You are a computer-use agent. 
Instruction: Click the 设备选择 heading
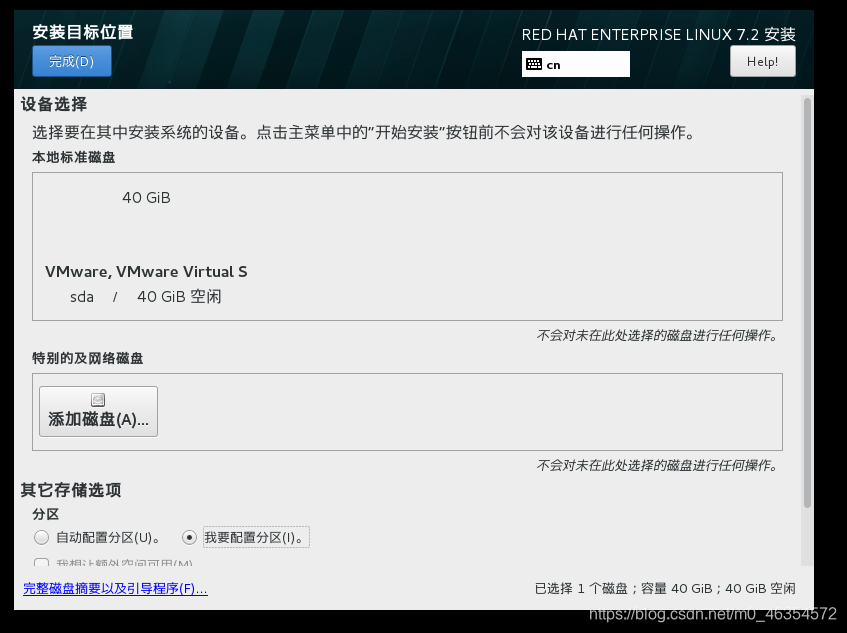[x=54, y=104]
